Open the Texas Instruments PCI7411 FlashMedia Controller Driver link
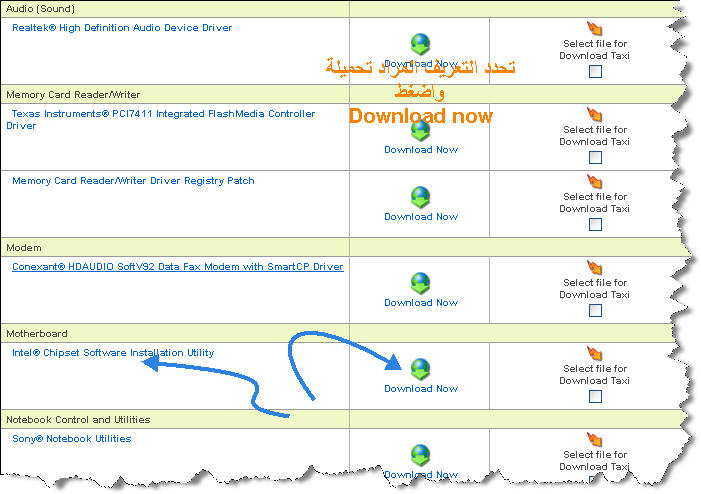 click(161, 119)
